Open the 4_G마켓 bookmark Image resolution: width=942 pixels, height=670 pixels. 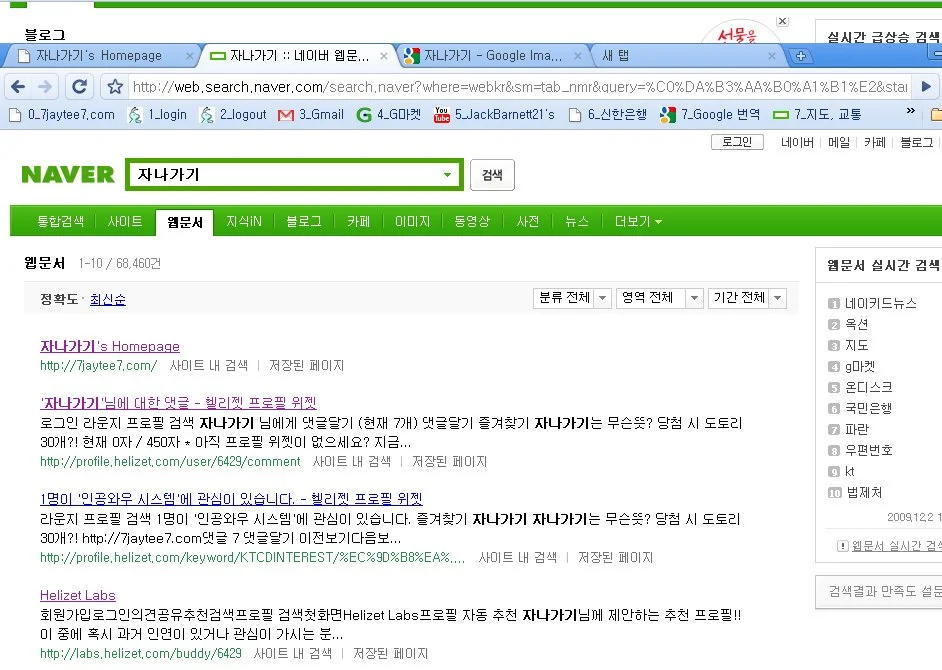point(389,114)
